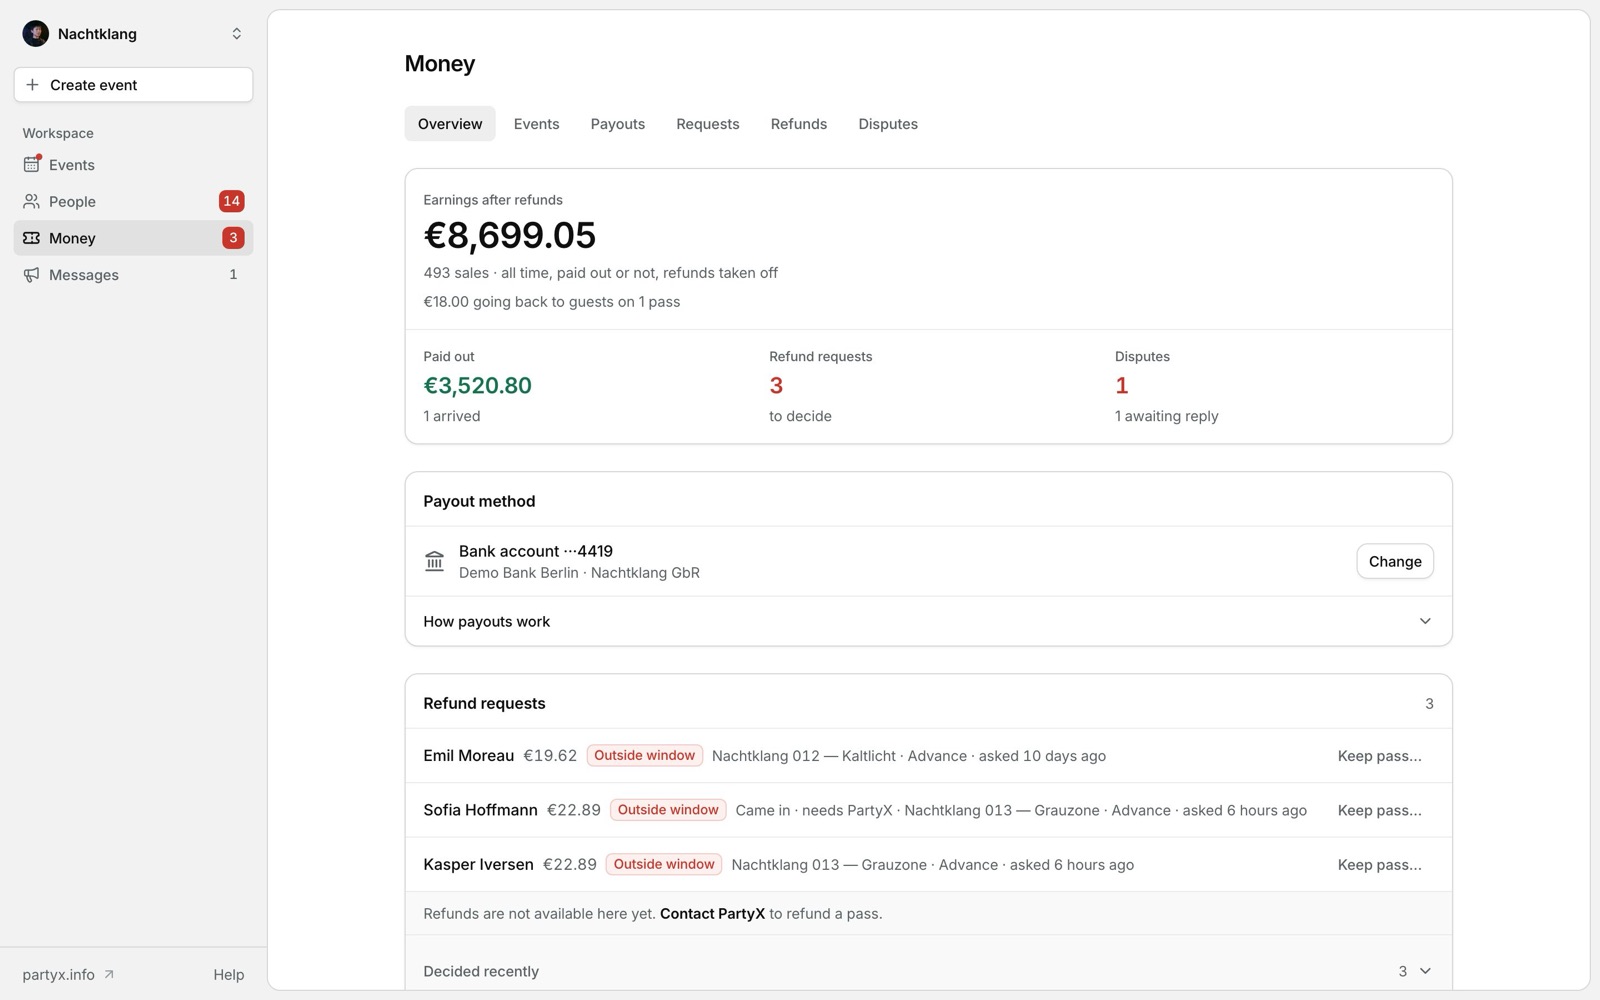
Task: Click the '1 awaiting reply' text
Action: pos(1166,416)
